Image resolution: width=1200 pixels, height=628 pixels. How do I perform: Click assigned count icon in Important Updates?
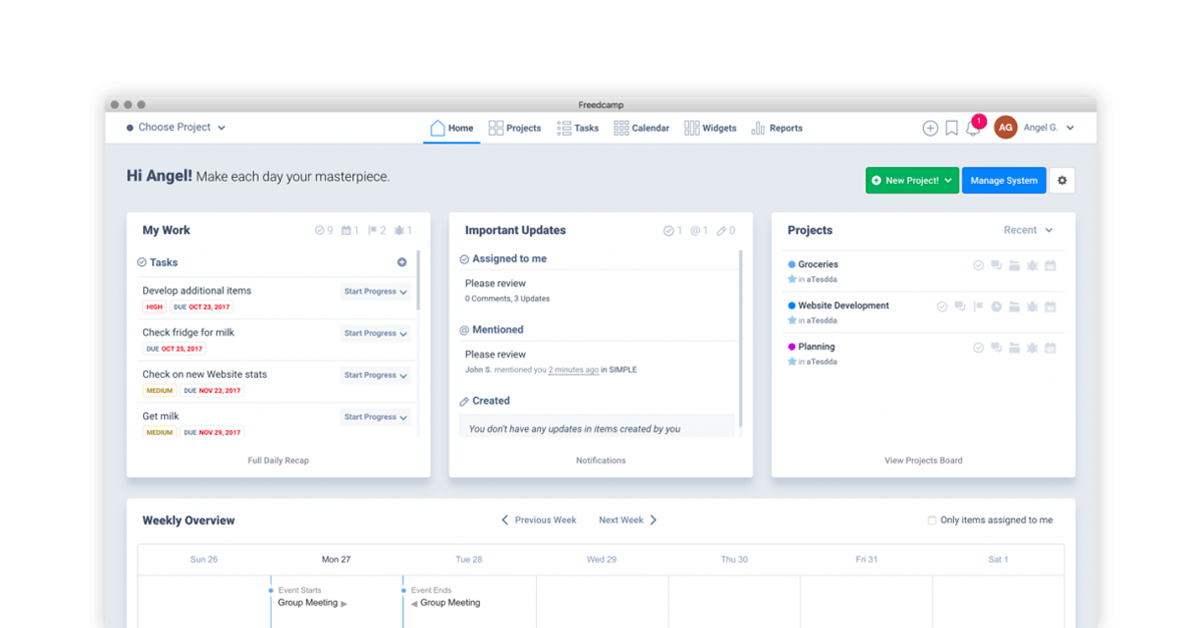tap(673, 230)
